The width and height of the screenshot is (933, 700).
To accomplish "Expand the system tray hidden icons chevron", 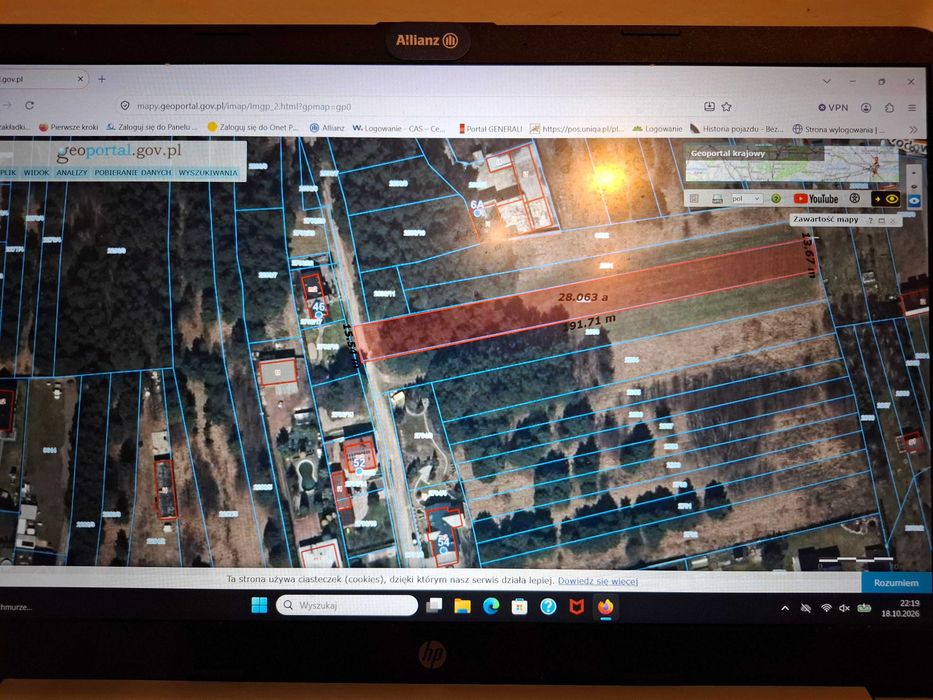I will coord(785,608).
